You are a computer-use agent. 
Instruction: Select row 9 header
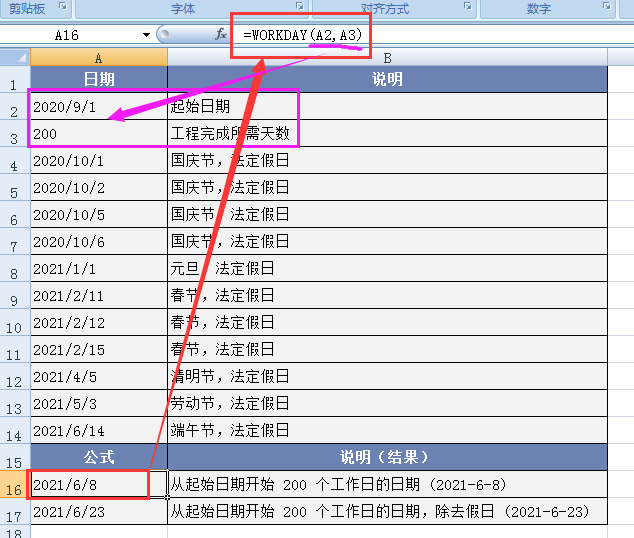point(15,296)
